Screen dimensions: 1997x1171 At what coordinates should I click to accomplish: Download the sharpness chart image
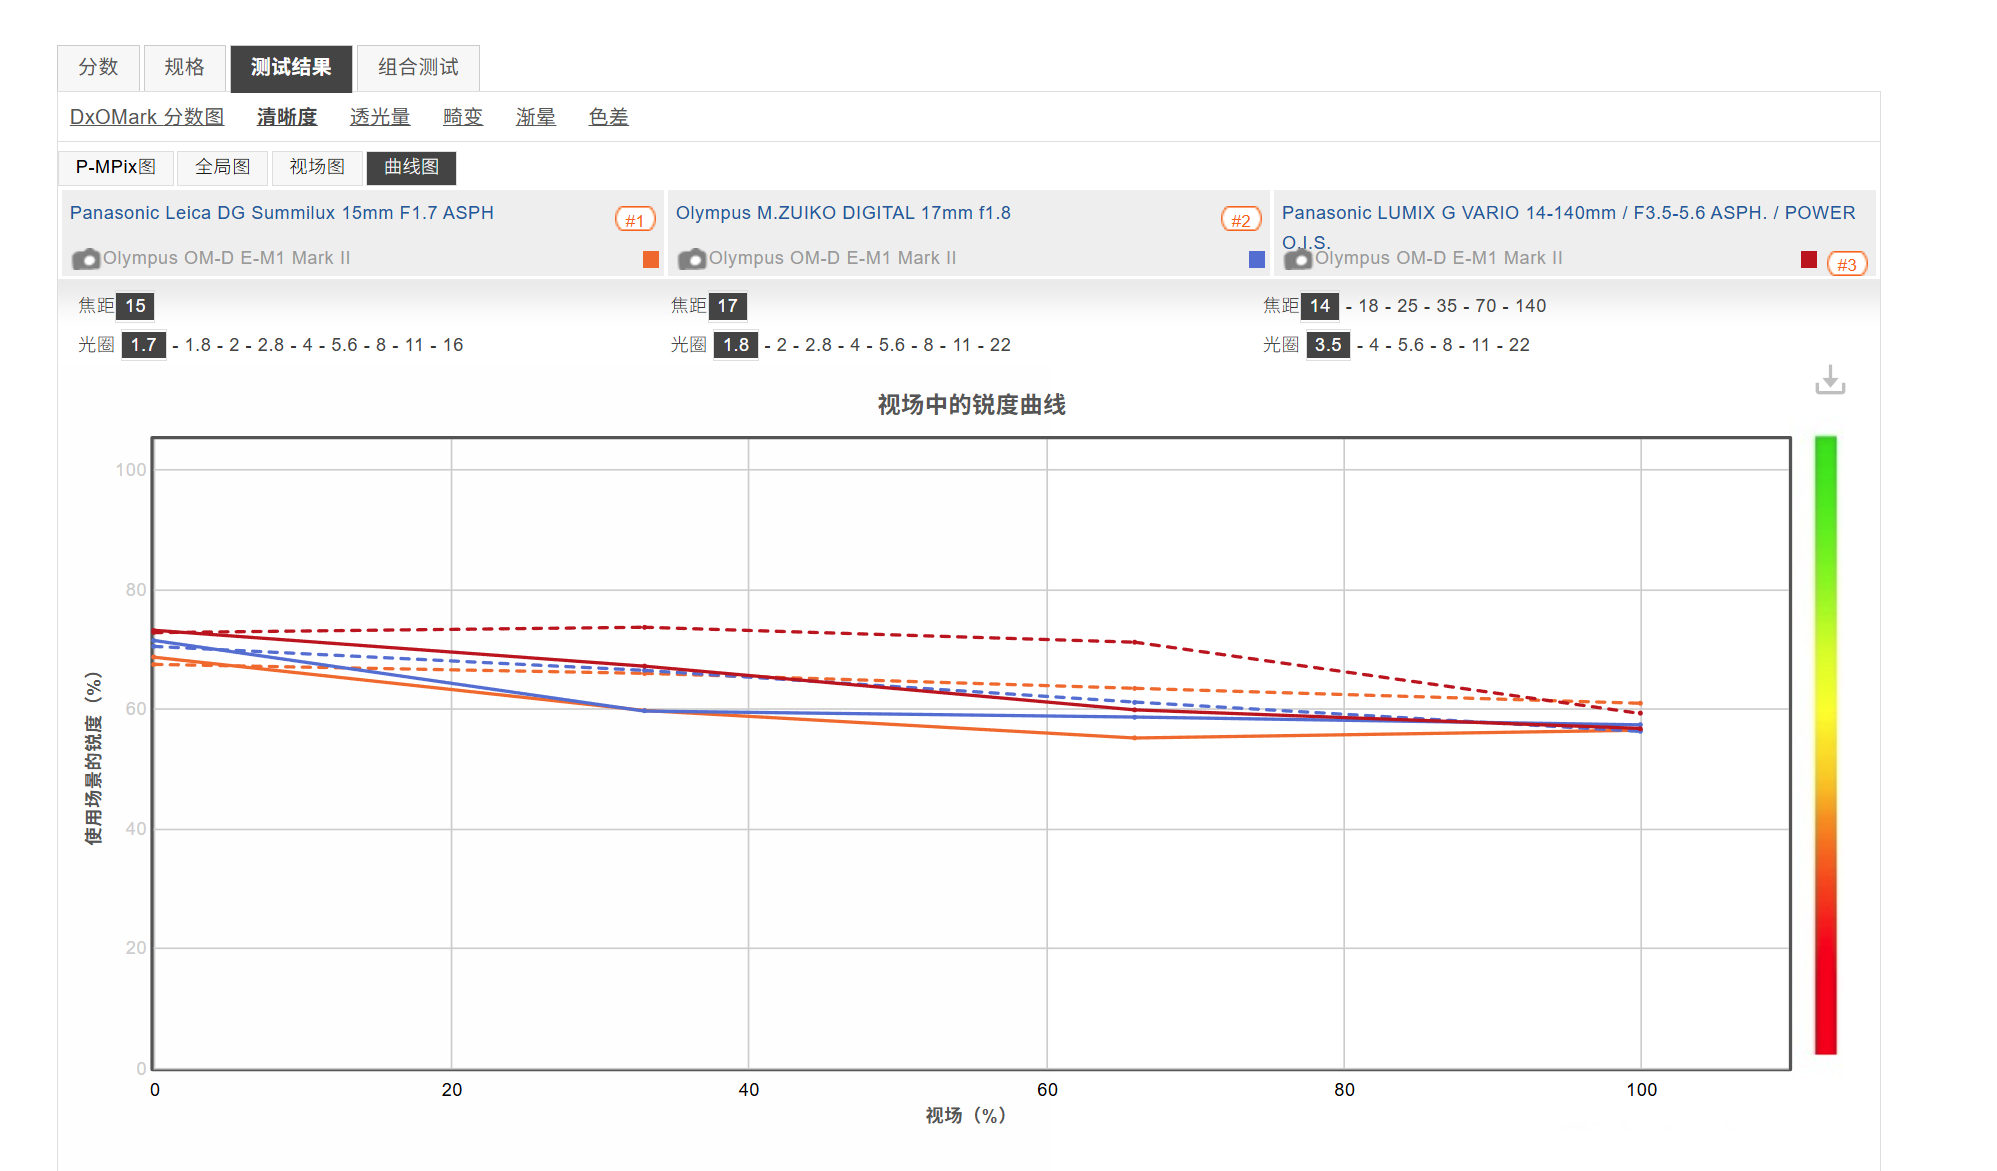(x=1830, y=380)
